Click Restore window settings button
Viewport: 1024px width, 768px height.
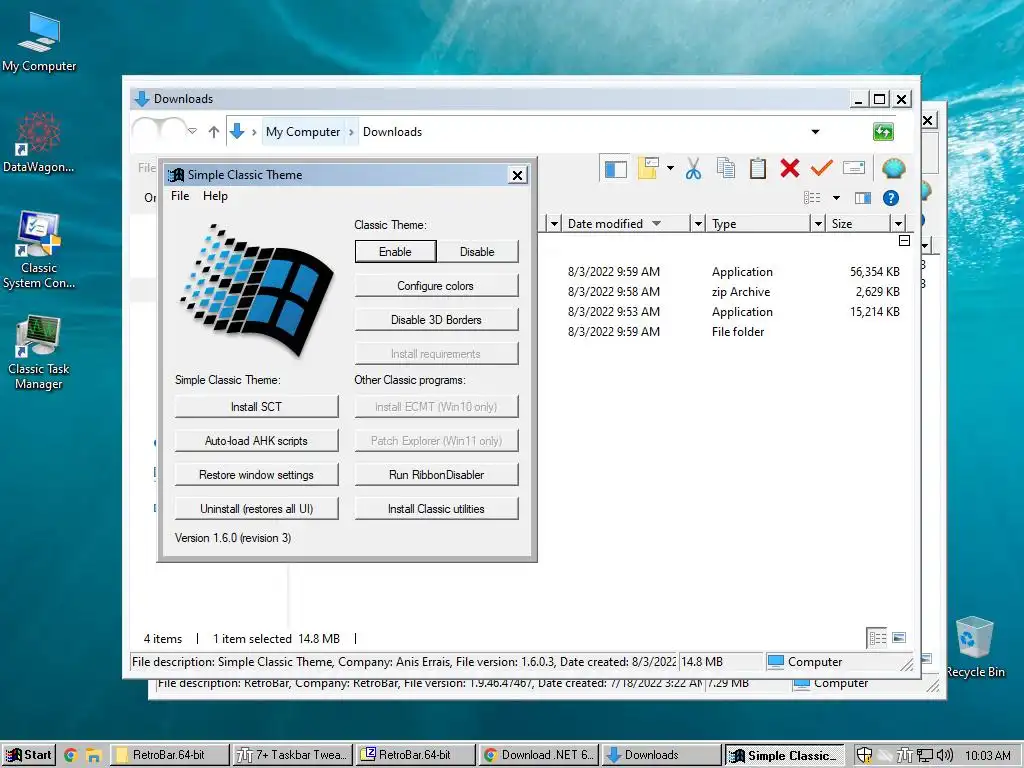(256, 475)
